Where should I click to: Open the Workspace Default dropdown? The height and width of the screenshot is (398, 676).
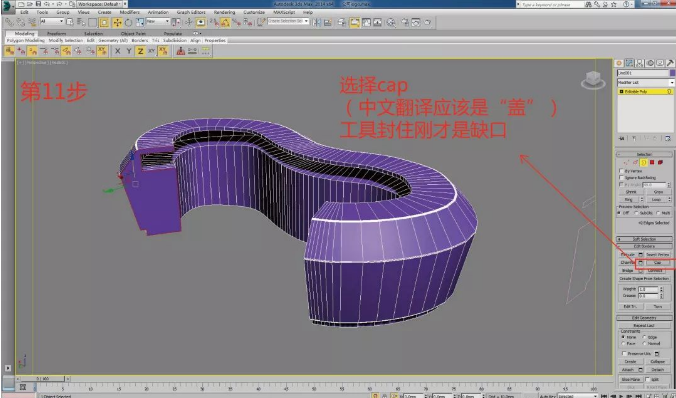100,4
